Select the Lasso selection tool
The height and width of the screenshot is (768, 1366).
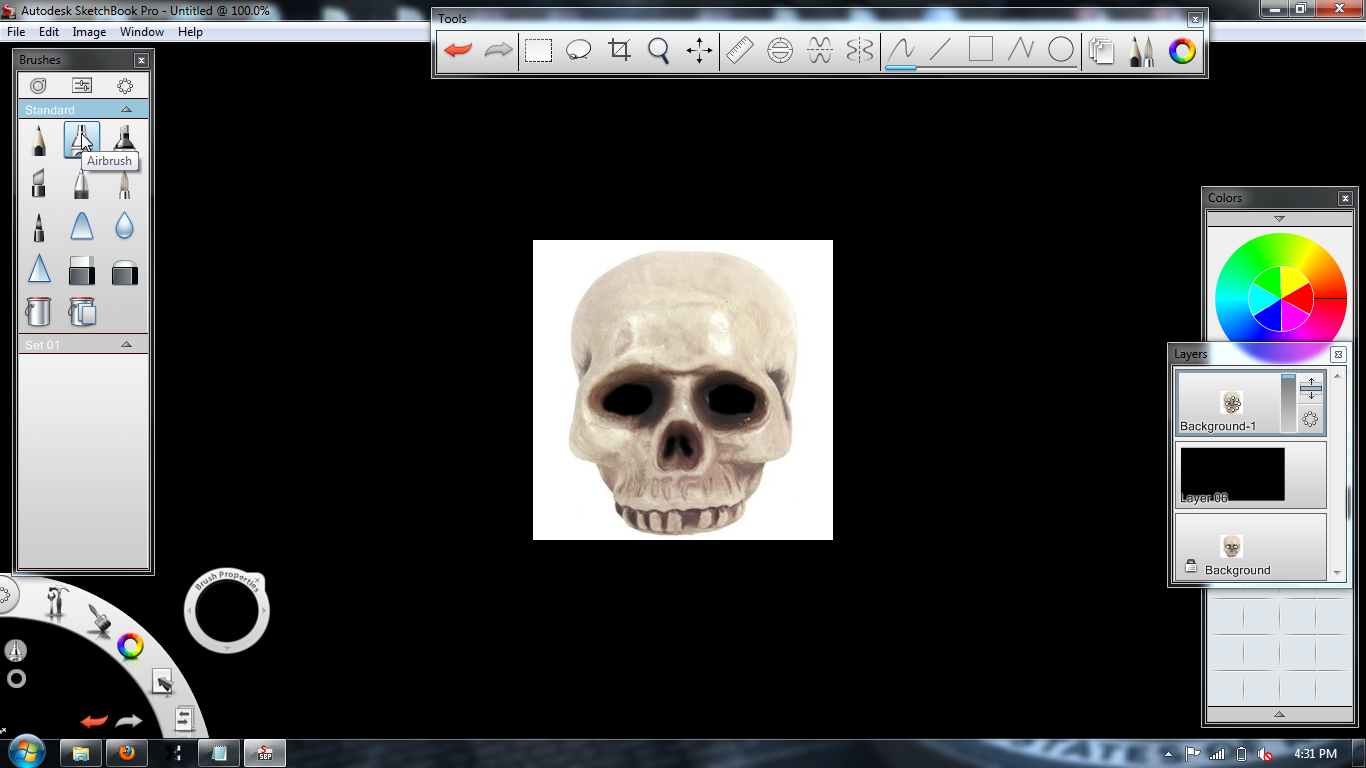pos(578,50)
